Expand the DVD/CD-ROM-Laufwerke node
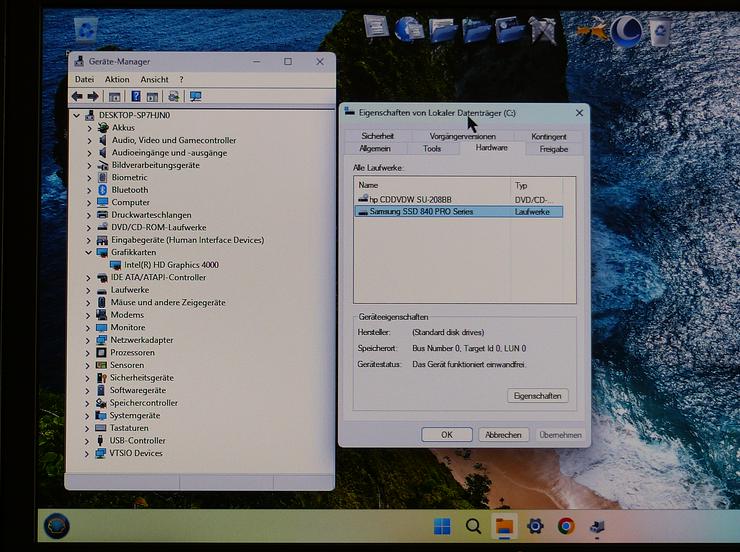Image resolution: width=740 pixels, height=552 pixels. (x=89, y=227)
